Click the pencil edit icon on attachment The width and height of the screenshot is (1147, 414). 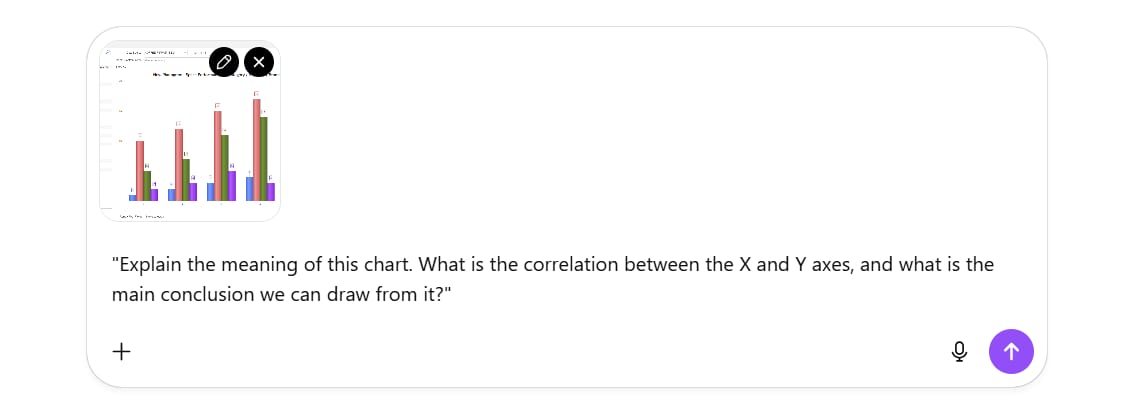click(224, 62)
